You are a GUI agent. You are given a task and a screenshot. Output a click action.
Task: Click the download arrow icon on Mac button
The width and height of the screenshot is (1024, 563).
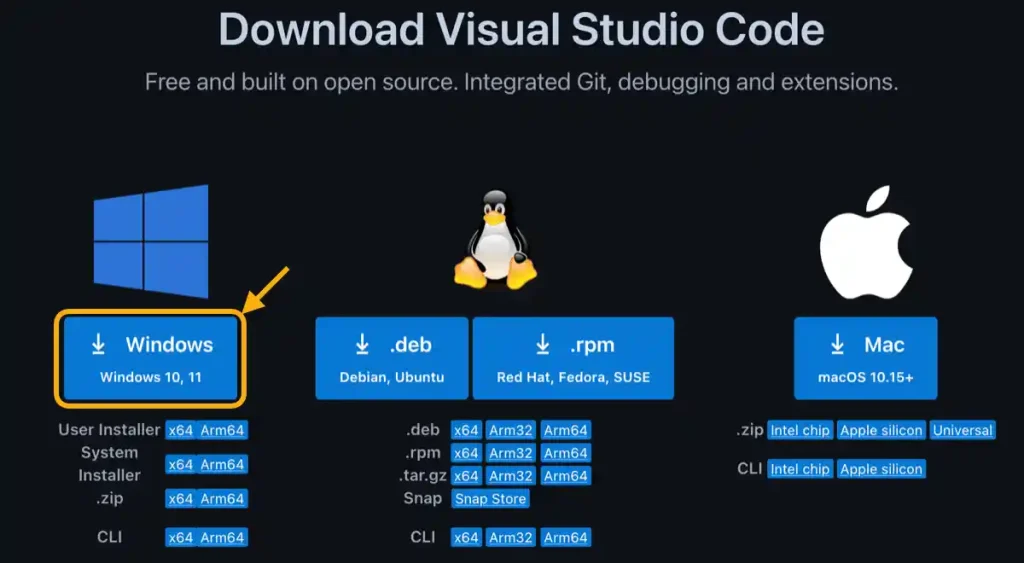[838, 344]
